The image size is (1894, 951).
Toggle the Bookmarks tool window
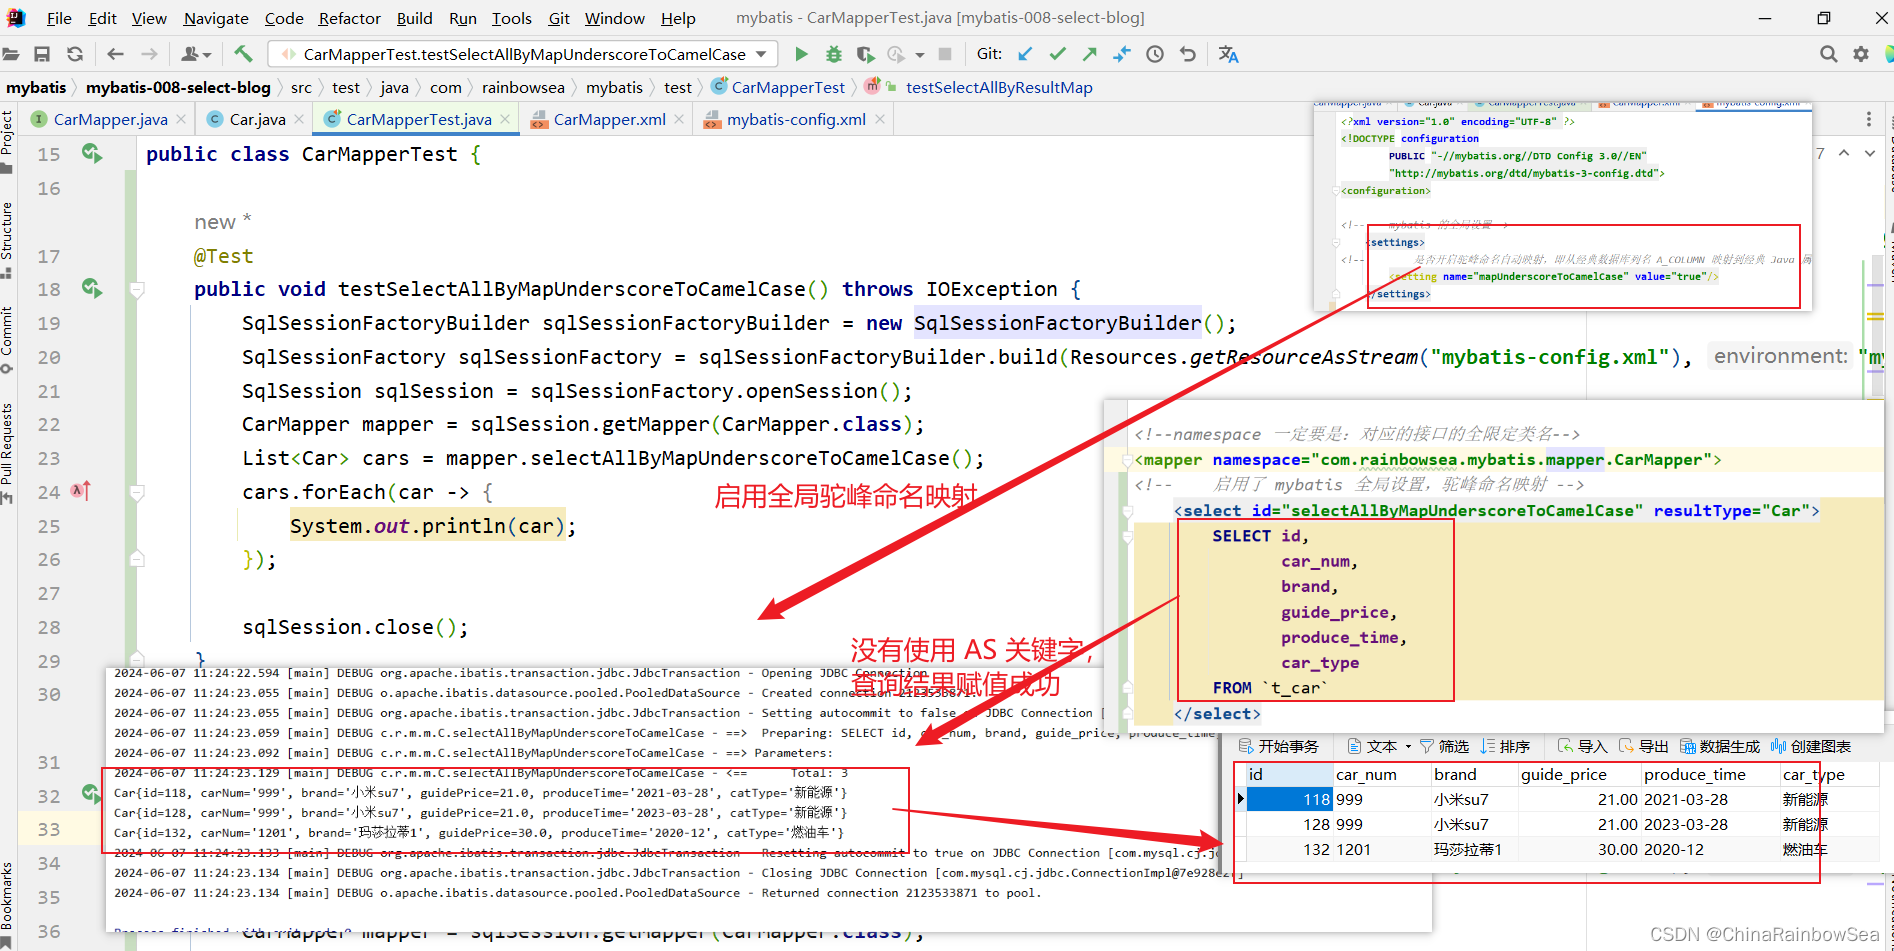(x=8, y=895)
